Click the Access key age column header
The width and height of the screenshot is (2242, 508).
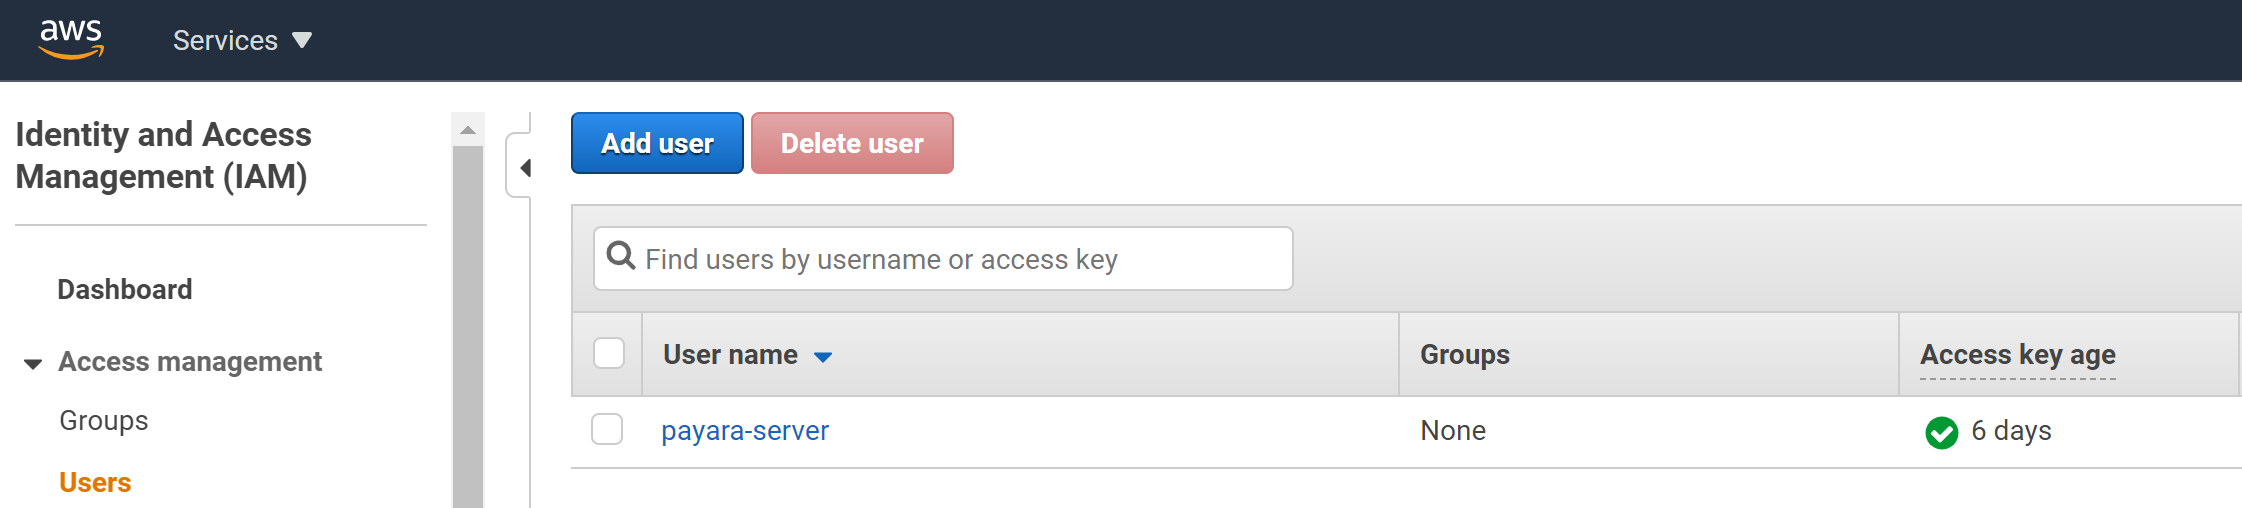pos(2017,355)
